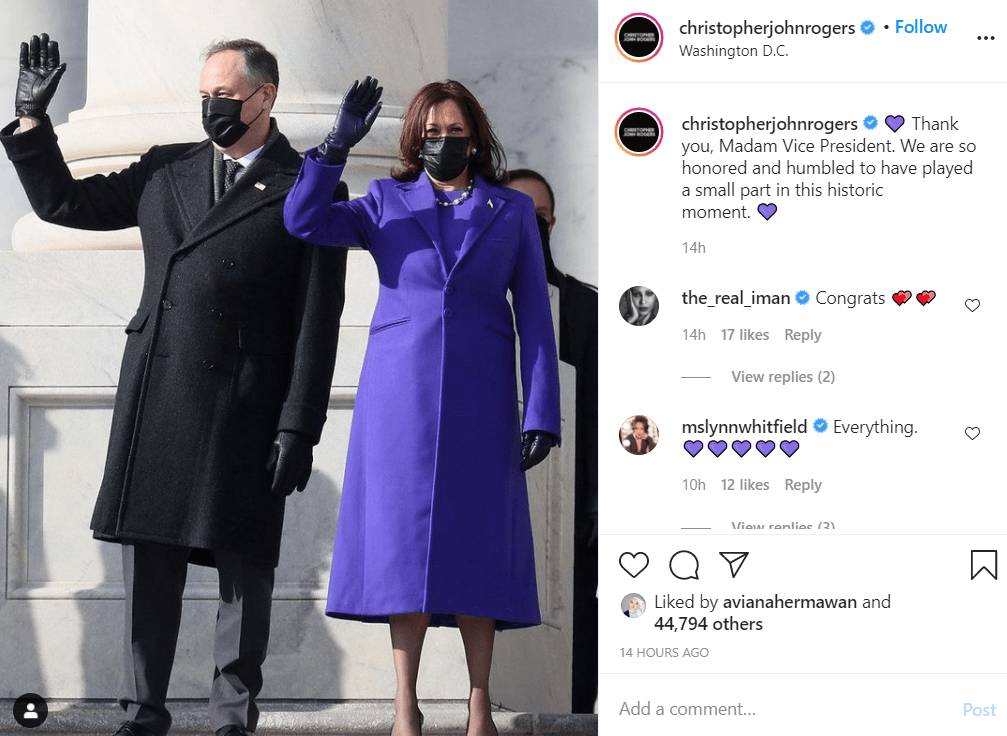Expand View replies (3) under mslynnwhitfield
Image resolution: width=1007 pixels, height=736 pixels.
coord(783,525)
